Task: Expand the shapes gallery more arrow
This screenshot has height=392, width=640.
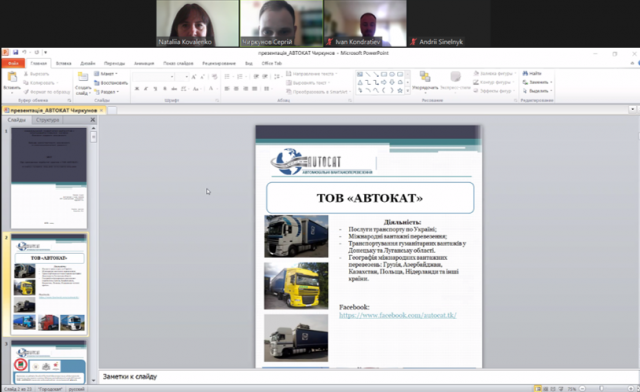Action: click(407, 91)
